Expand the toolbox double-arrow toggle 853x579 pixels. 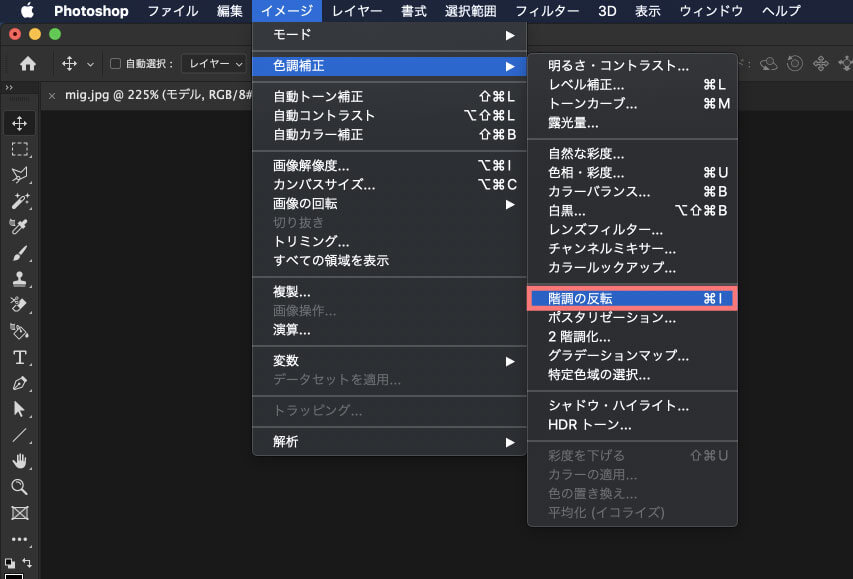pos(9,88)
